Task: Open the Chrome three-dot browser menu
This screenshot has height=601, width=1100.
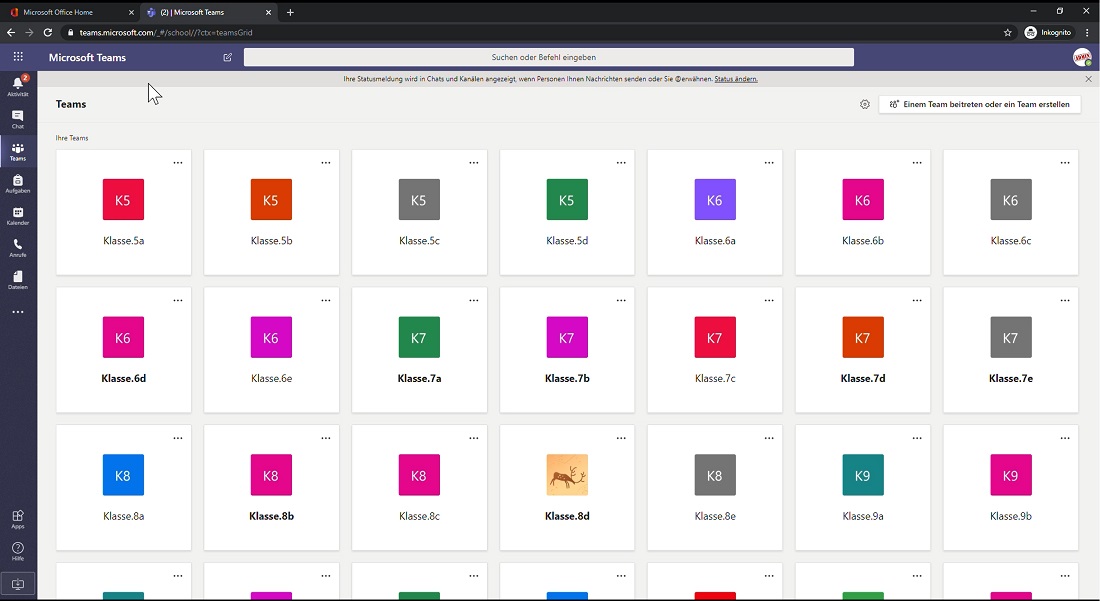Action: tap(1087, 32)
